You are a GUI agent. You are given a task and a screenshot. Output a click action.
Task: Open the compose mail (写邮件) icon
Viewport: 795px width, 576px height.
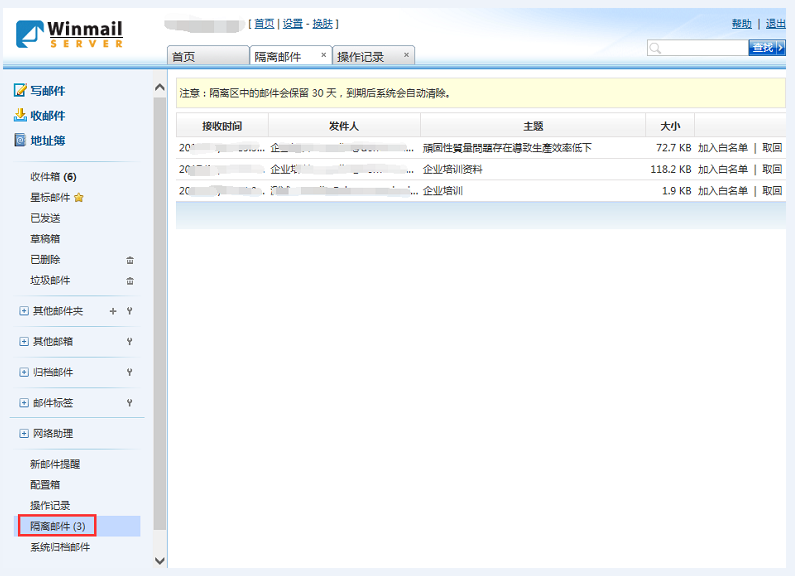point(20,90)
